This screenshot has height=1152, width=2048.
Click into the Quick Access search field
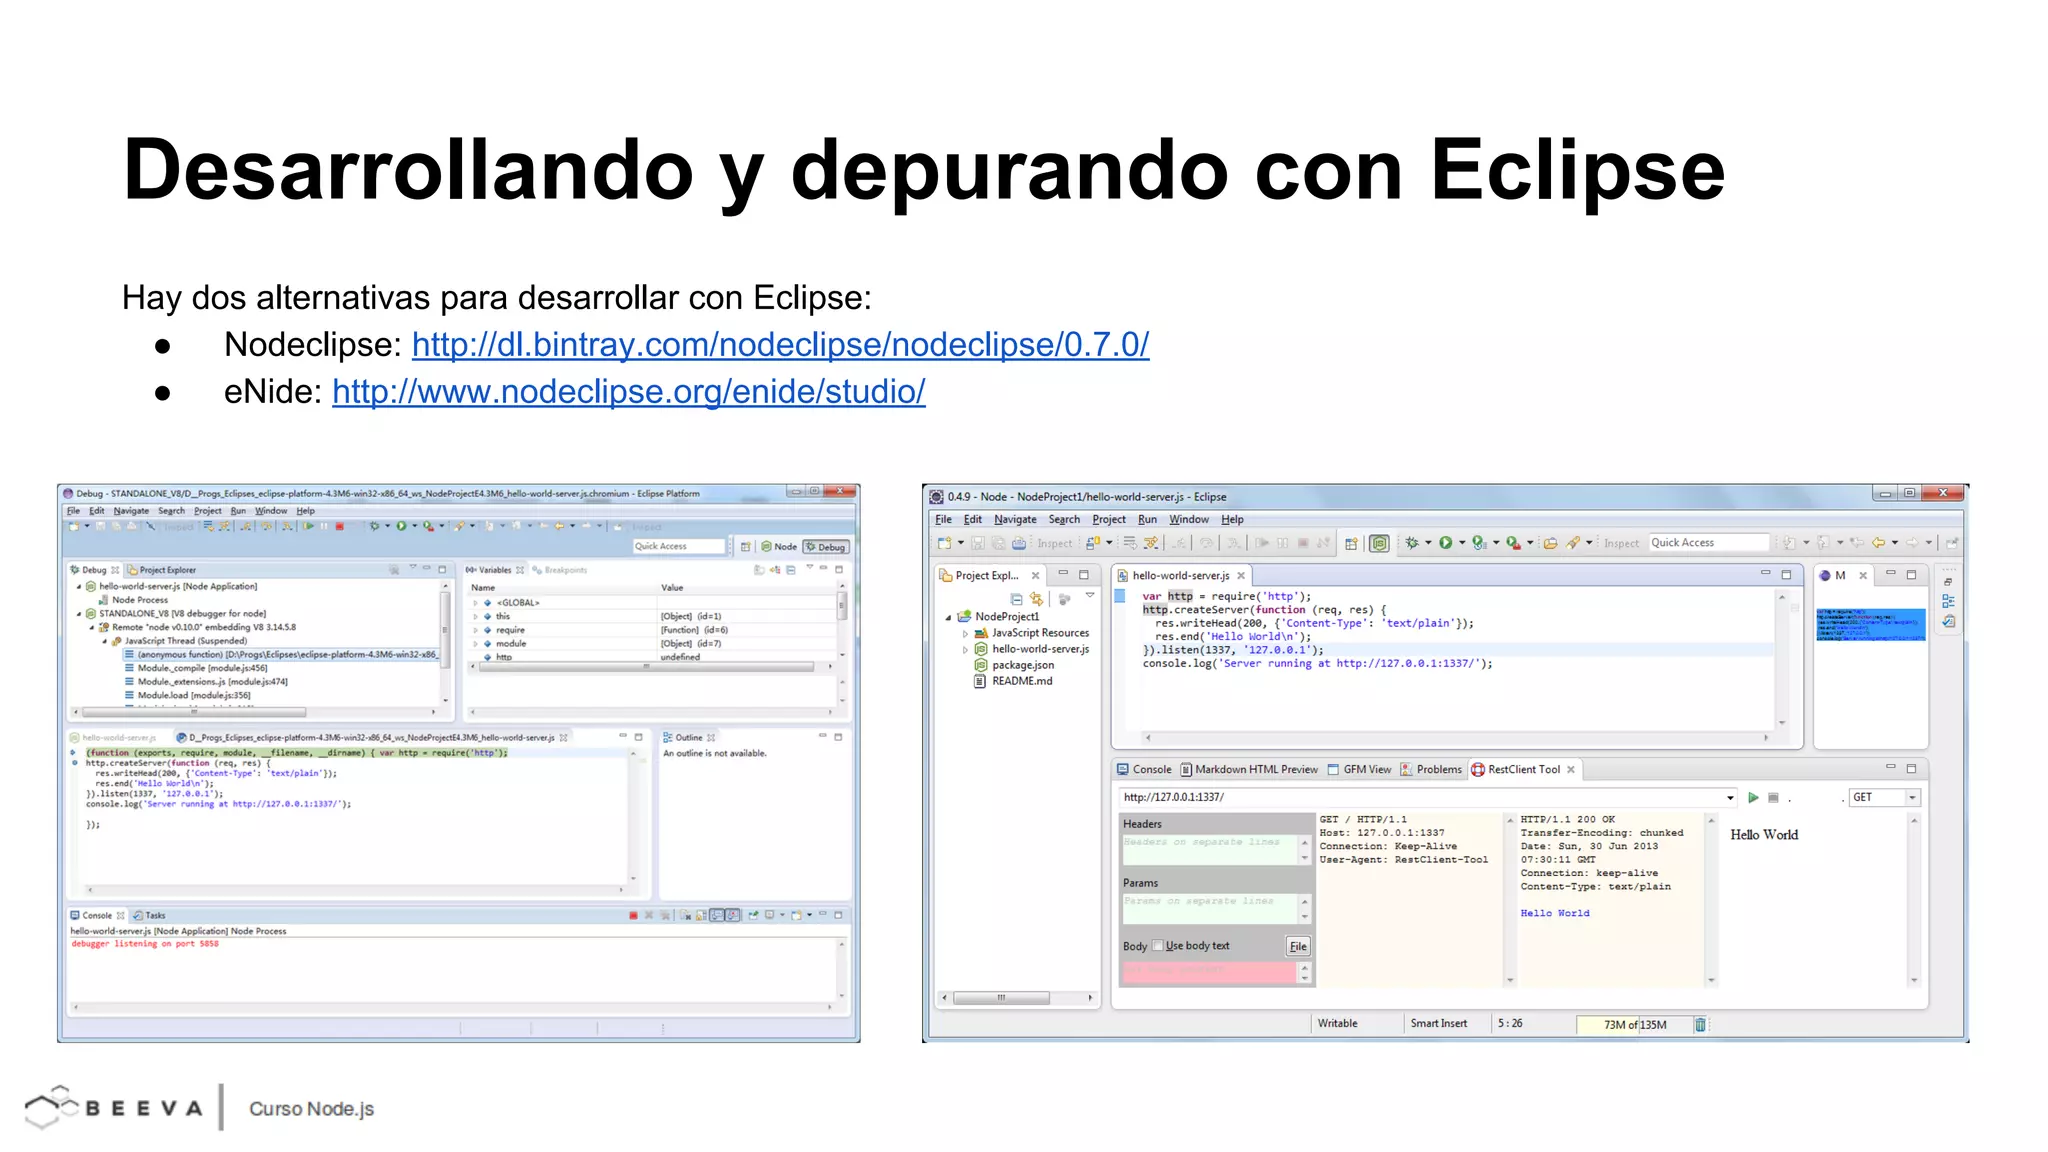[x=1707, y=542]
